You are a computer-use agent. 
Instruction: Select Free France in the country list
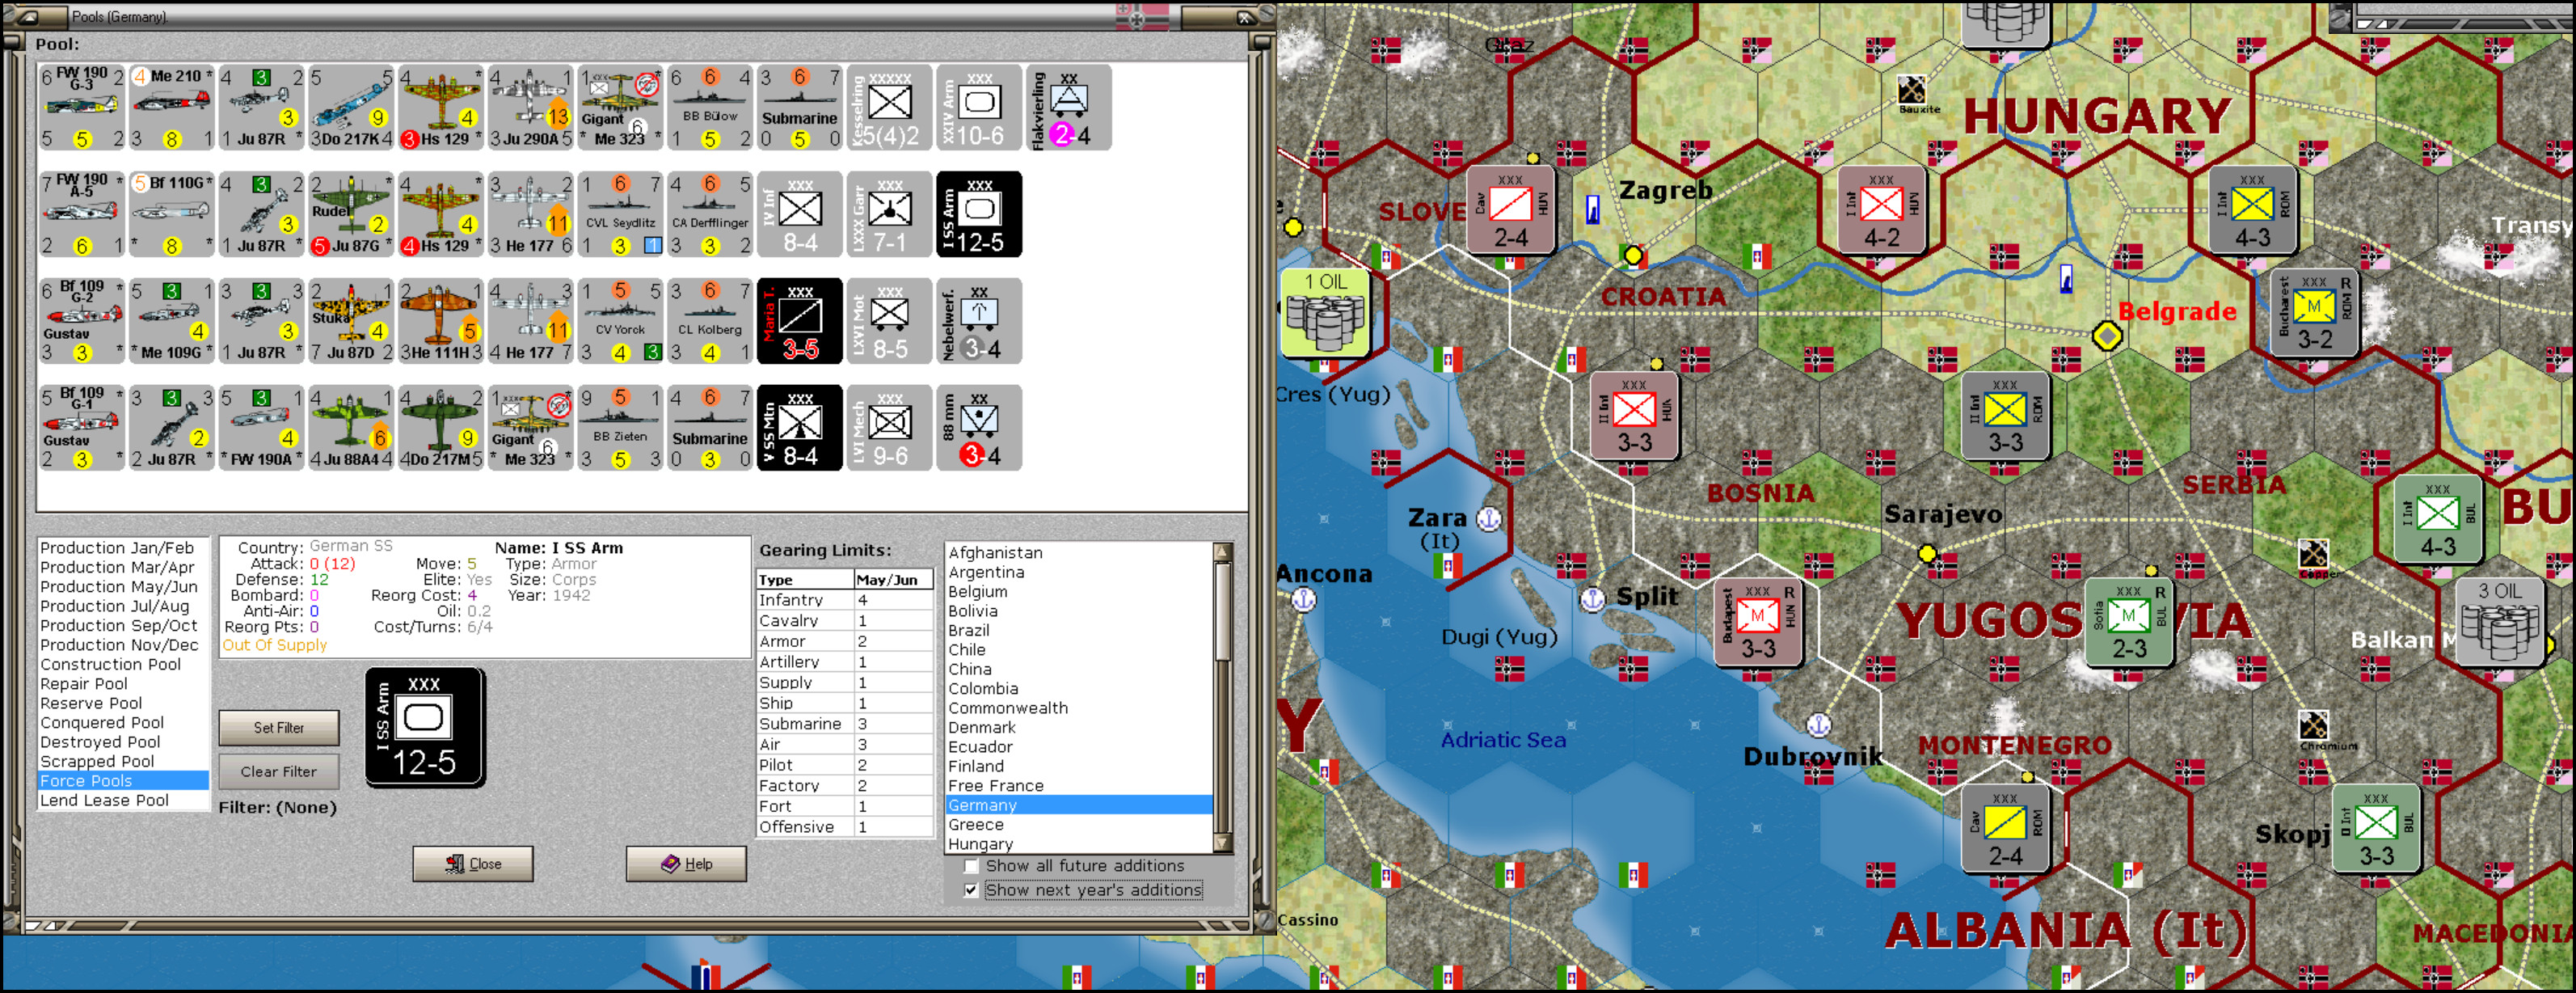1079,786
